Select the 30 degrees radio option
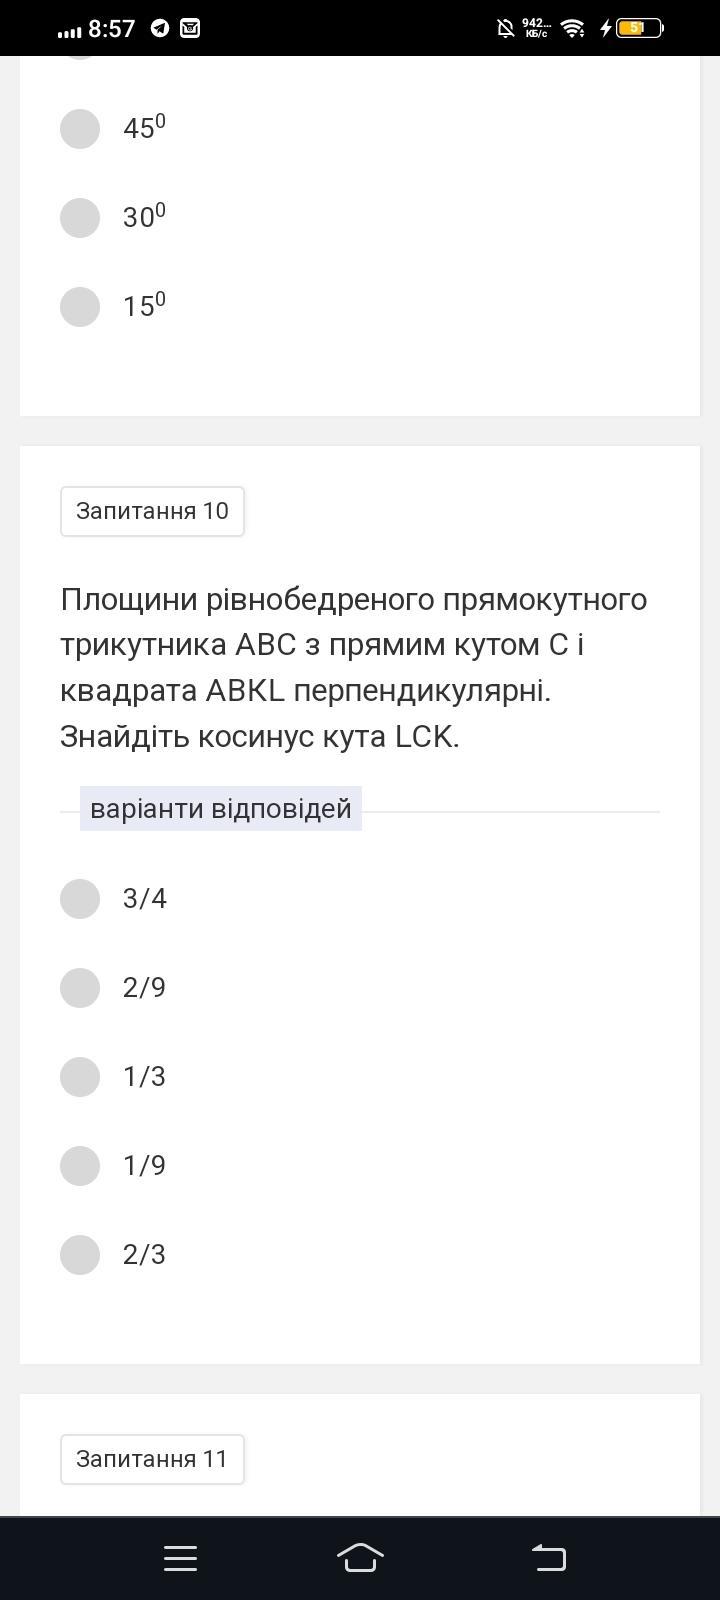Image resolution: width=720 pixels, height=1600 pixels. point(80,218)
